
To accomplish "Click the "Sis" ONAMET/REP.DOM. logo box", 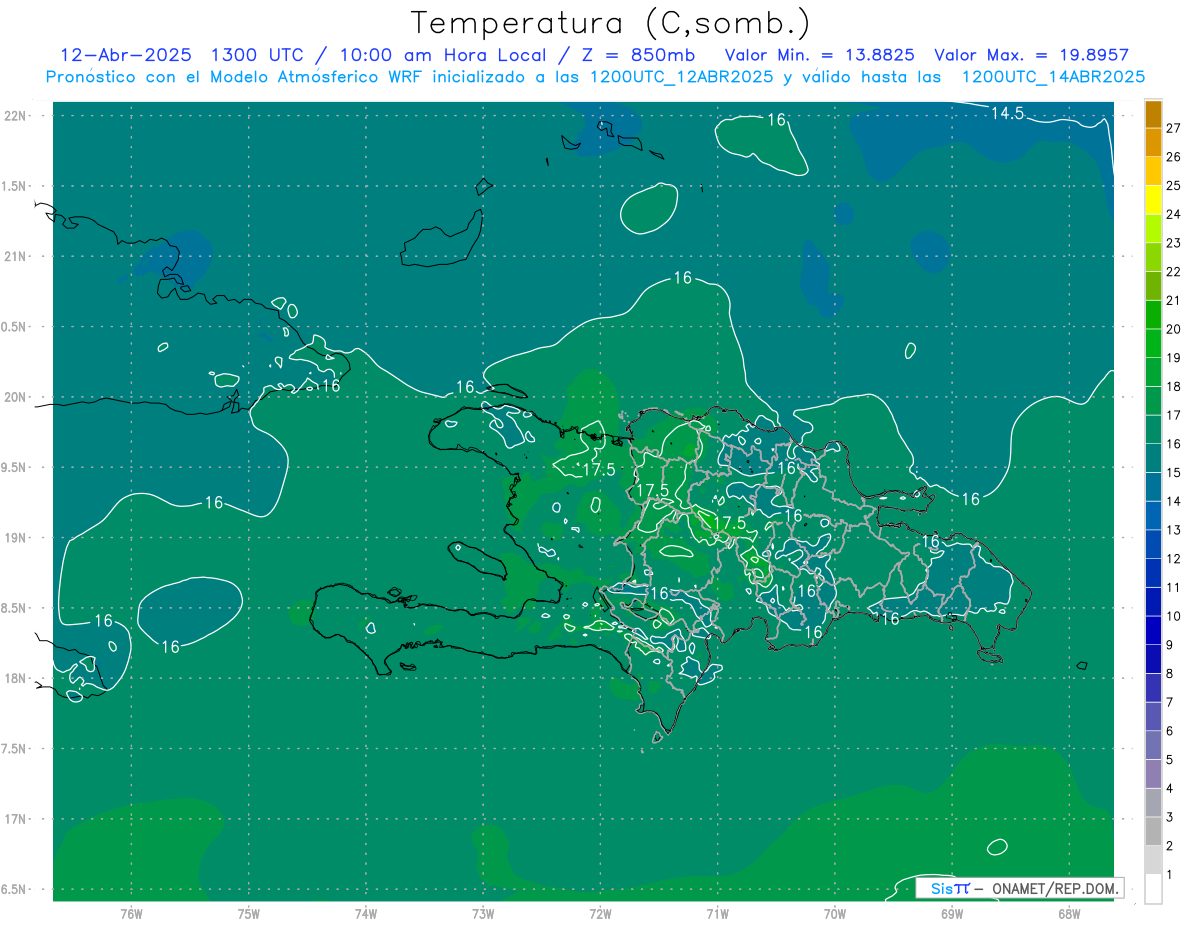I will click(x=1019, y=888).
